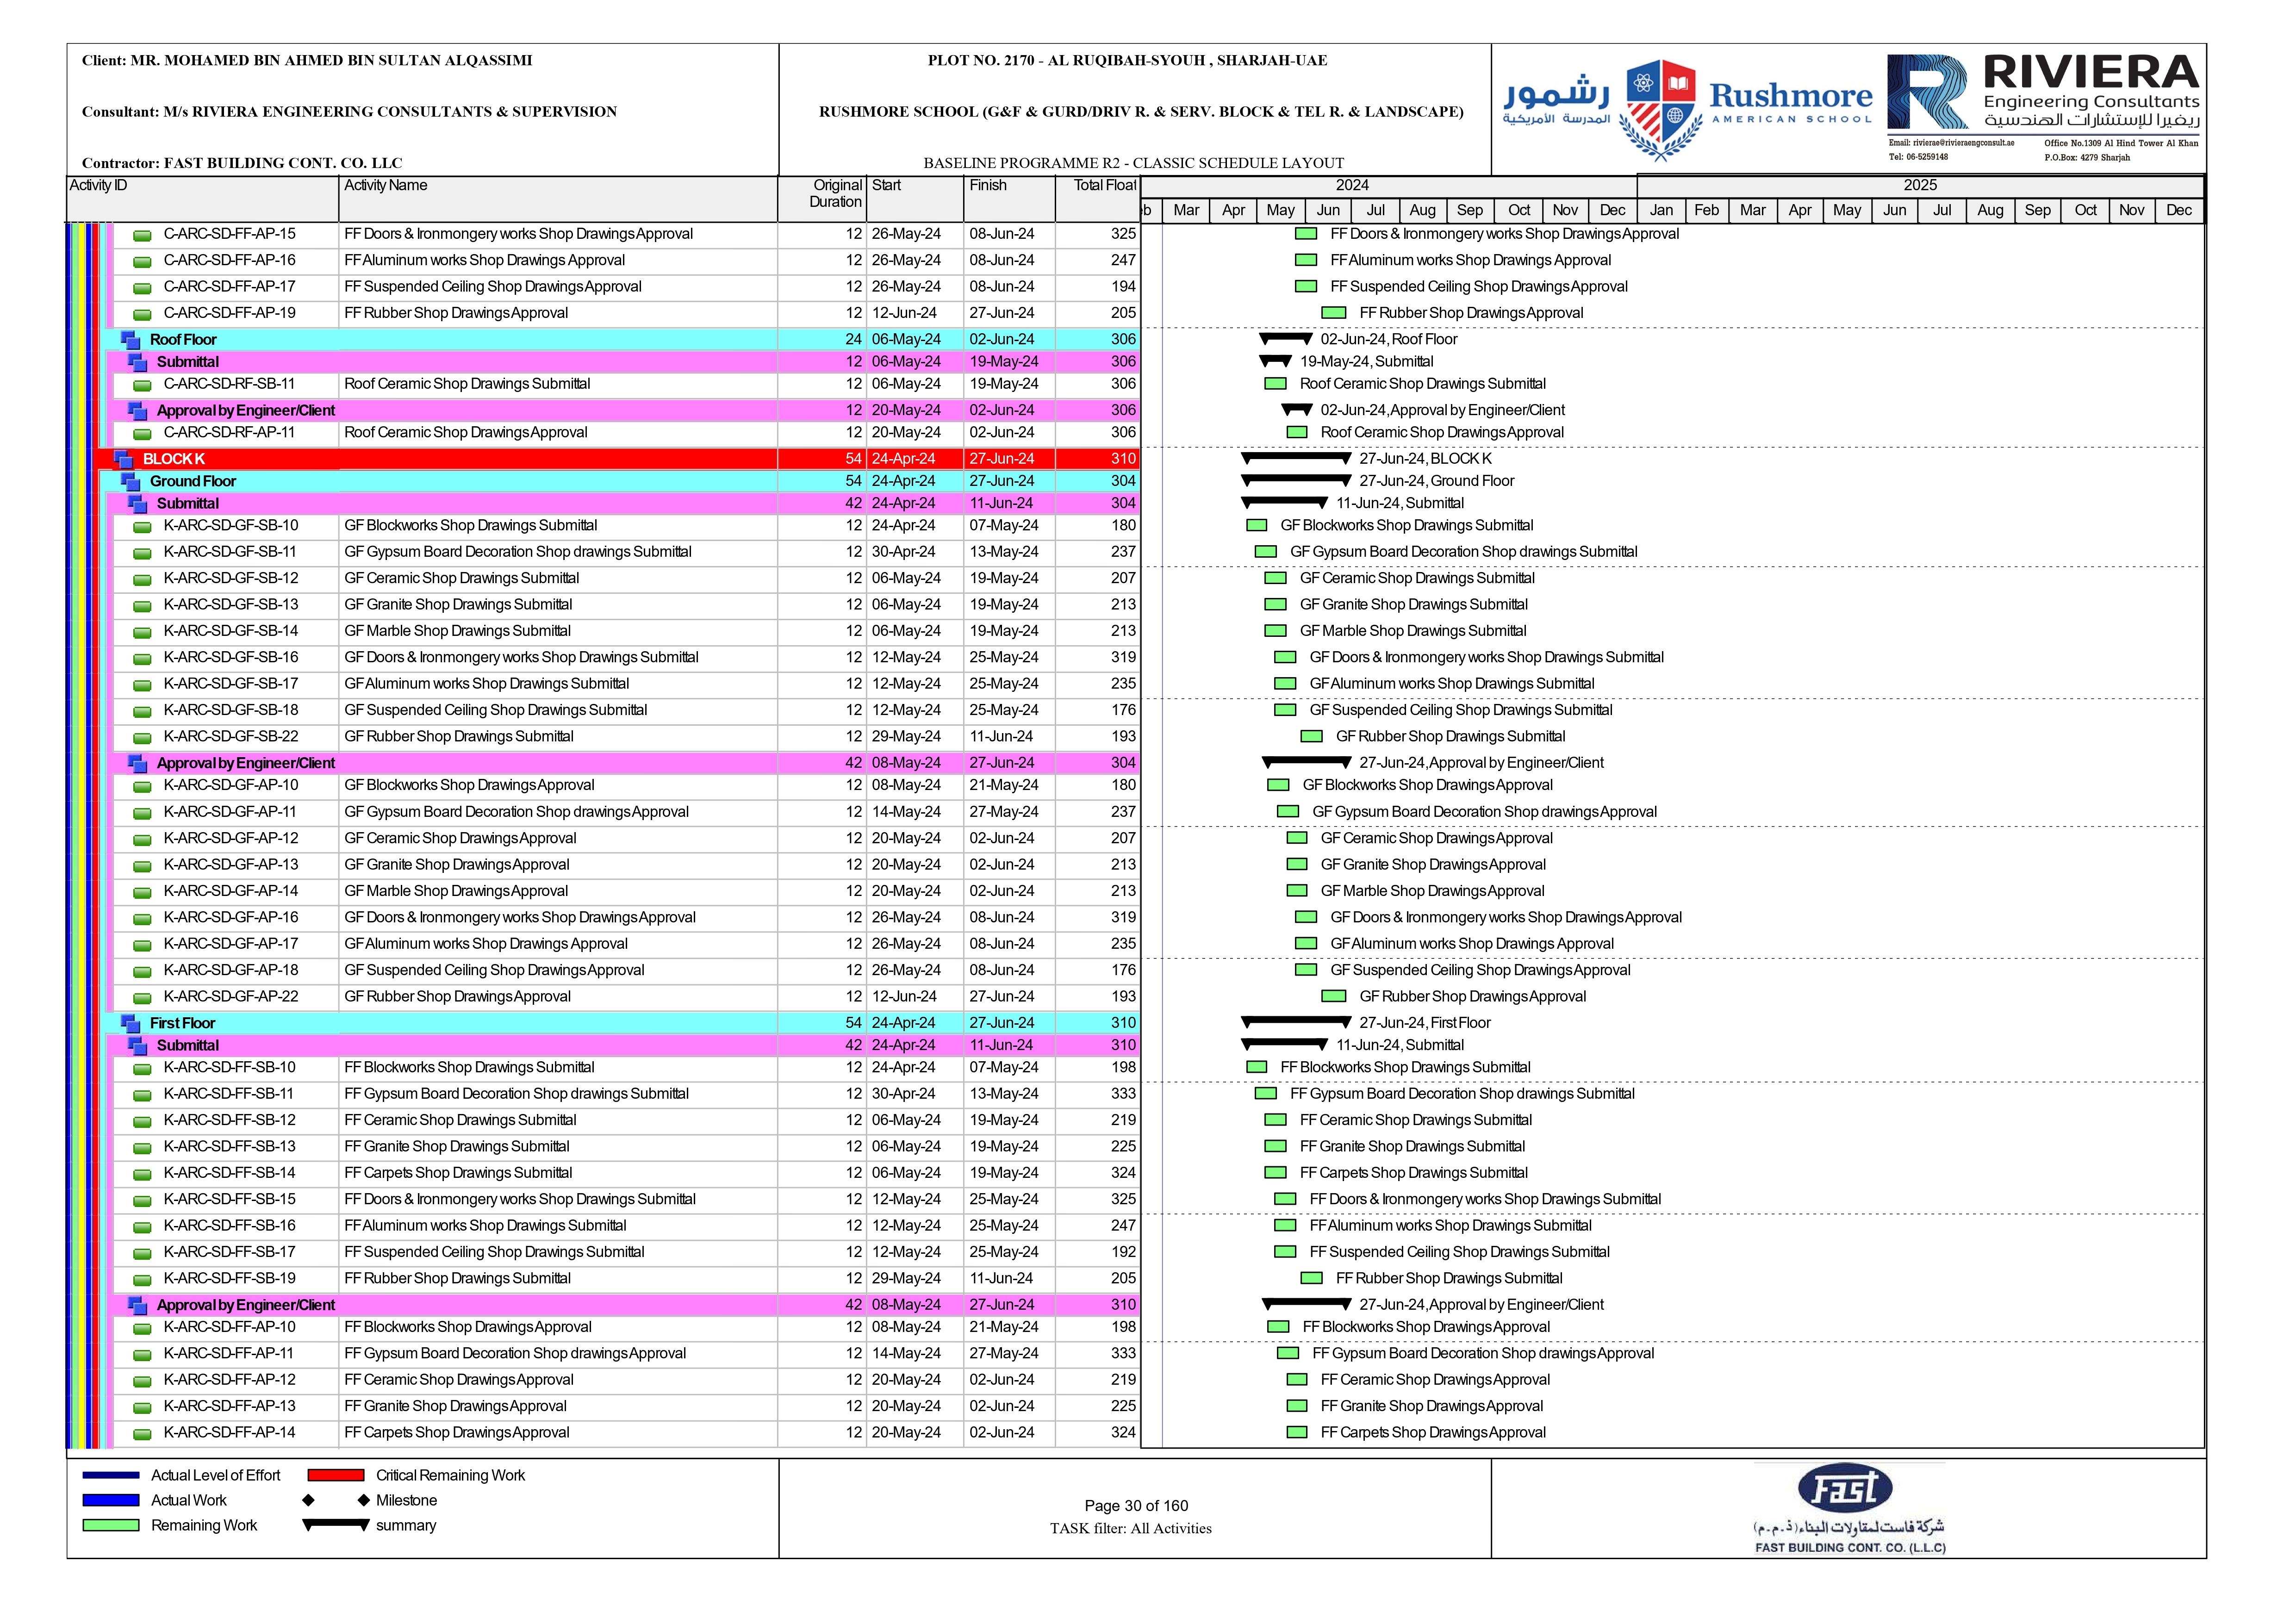Click 'Page 30 of 160' footer text
2296x1624 pixels.
click(1136, 1506)
